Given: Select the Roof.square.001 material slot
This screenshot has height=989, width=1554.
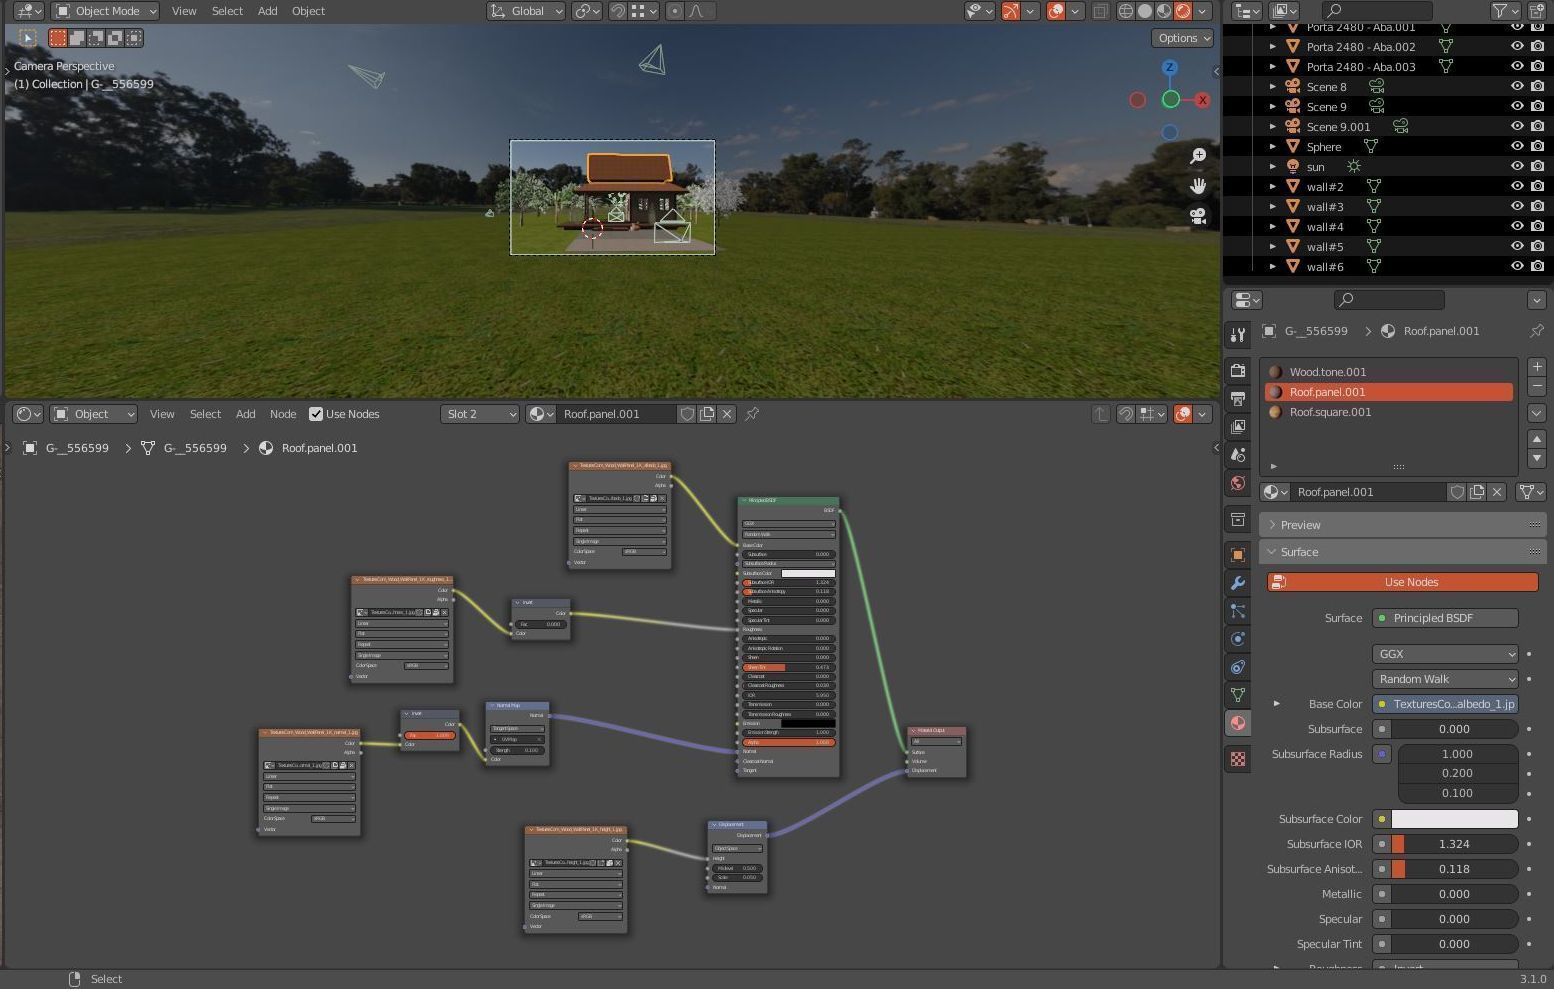Looking at the screenshot, I should point(1389,412).
